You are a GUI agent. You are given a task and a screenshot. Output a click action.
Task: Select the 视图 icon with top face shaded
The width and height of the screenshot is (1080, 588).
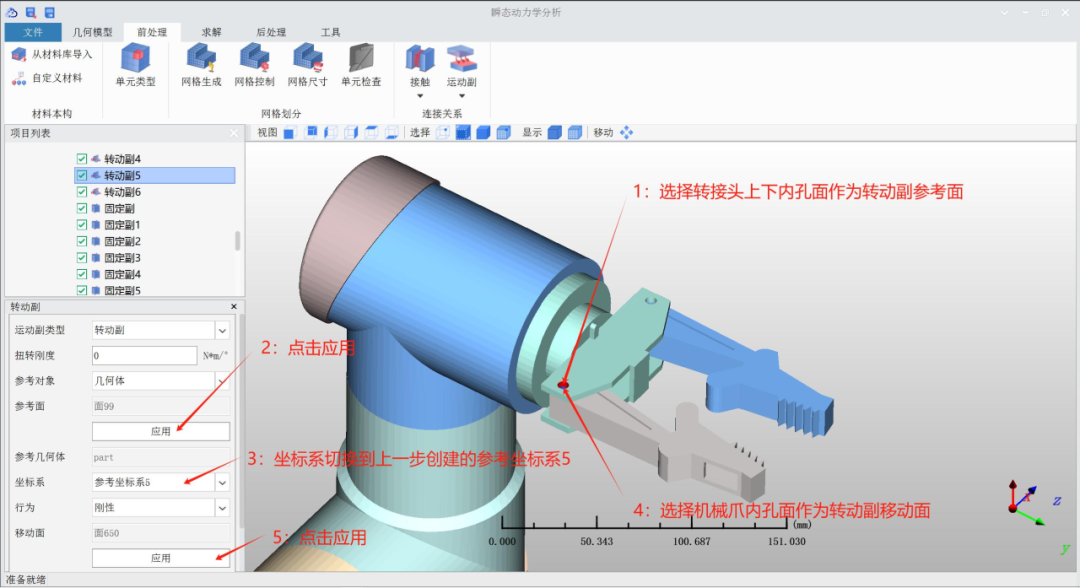(371, 132)
